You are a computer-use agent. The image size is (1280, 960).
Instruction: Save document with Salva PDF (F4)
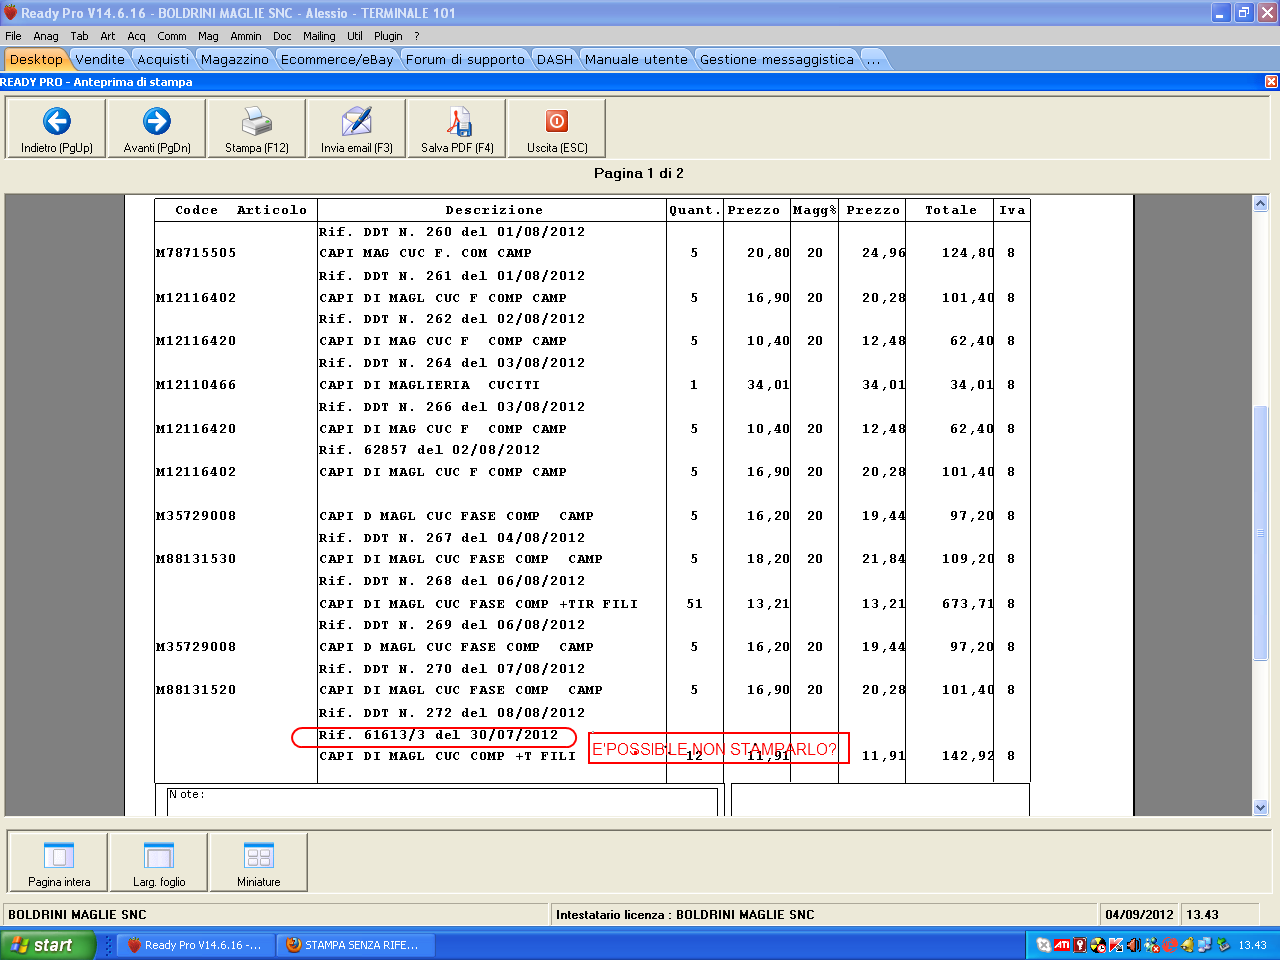(x=457, y=128)
